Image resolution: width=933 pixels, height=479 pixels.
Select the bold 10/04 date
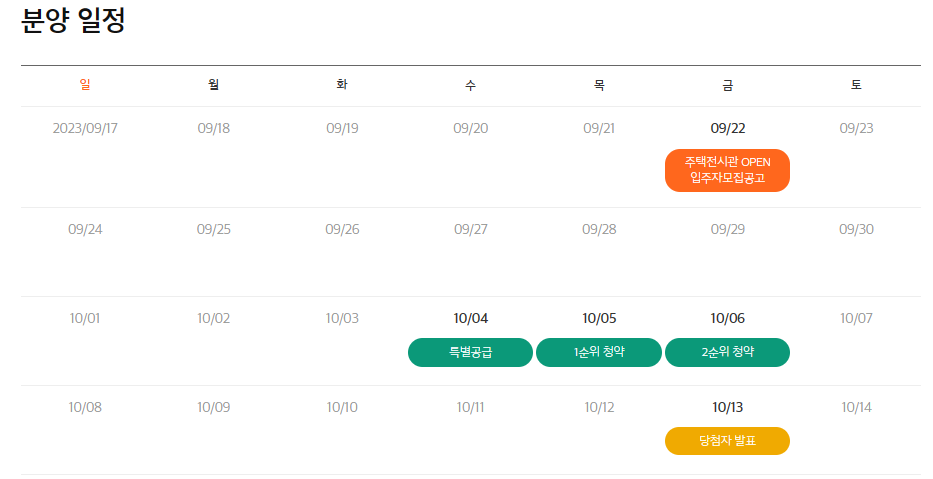(x=471, y=318)
